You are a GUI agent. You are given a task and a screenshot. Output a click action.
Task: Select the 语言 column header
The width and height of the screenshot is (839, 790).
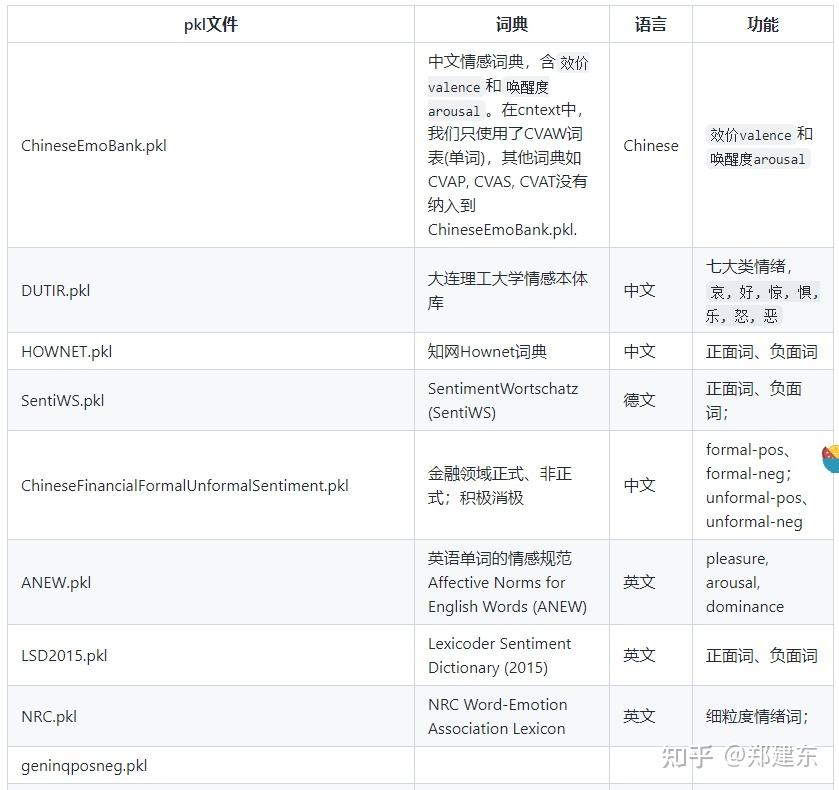point(652,23)
